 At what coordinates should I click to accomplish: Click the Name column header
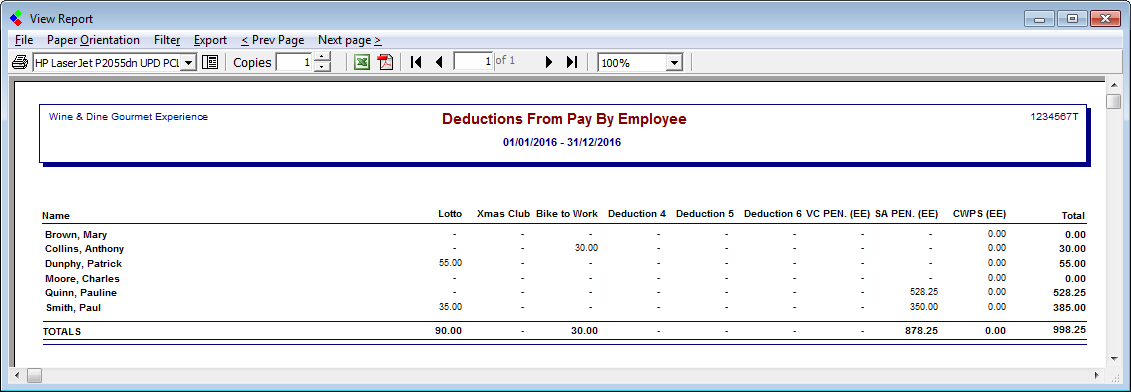pos(56,215)
